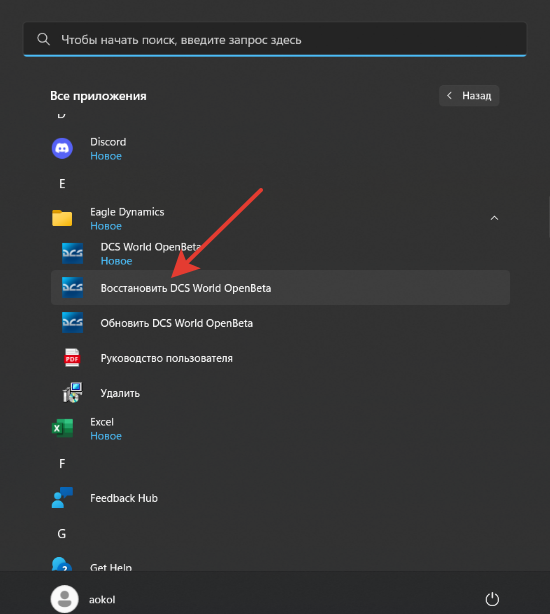550x614 pixels.
Task: Click the aokol account name
Action: point(102,600)
